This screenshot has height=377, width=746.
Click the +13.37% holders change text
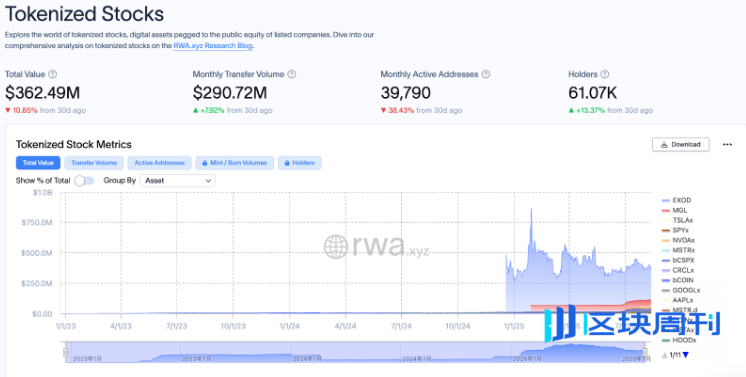tap(590, 110)
